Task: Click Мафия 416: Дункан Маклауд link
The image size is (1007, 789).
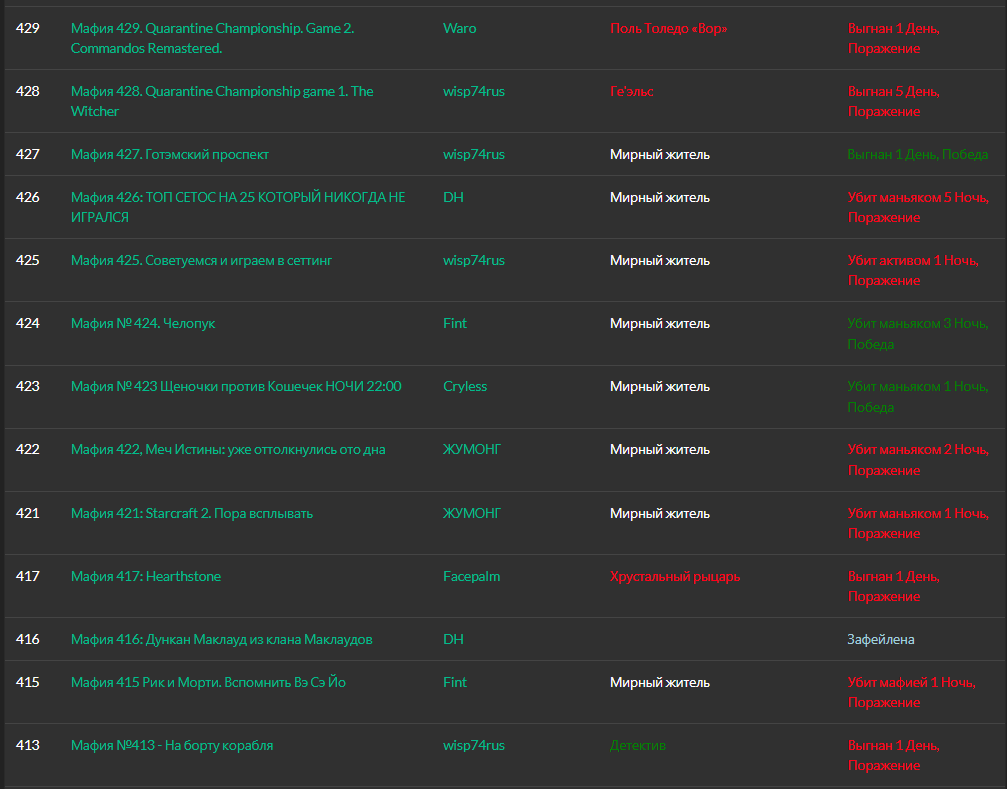Action: 221,640
